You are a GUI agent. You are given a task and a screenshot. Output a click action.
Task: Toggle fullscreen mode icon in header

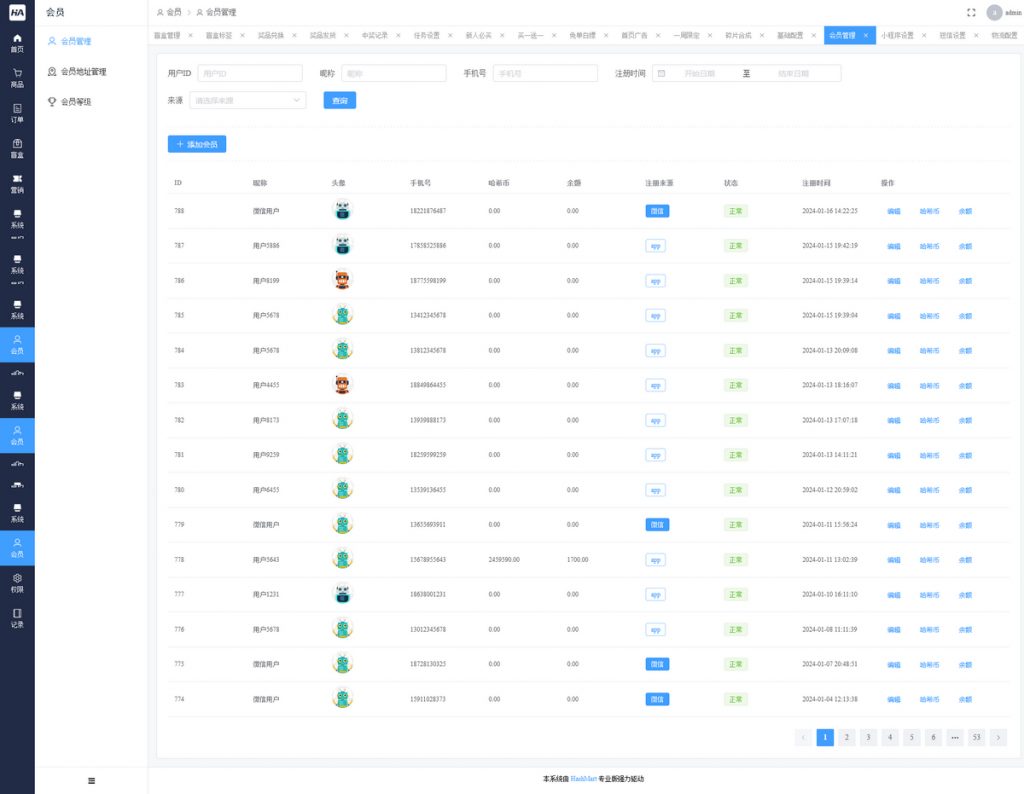pos(971,12)
